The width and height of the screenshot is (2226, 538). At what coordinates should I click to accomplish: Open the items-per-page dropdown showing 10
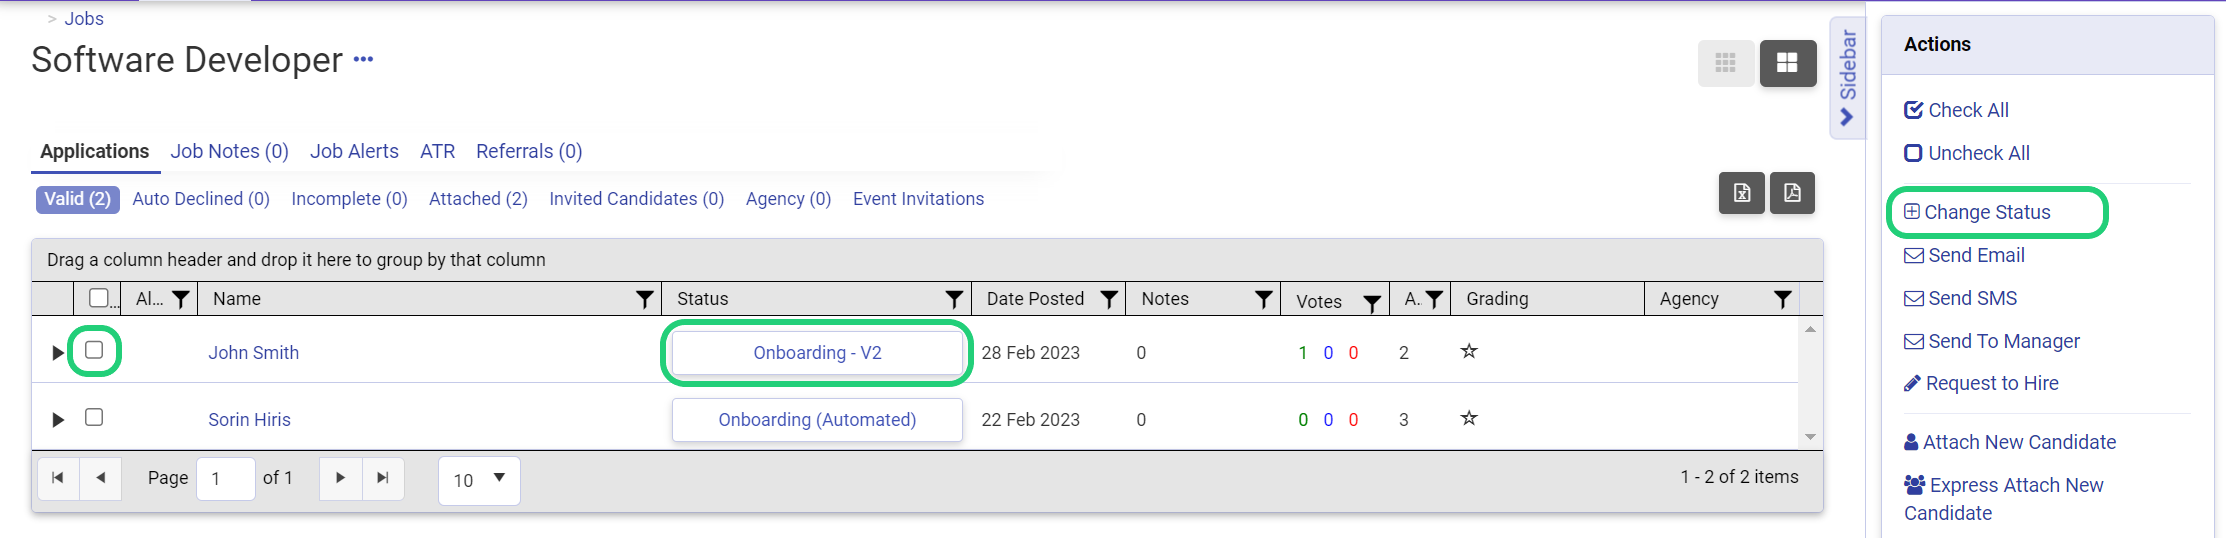pyautogui.click(x=479, y=480)
